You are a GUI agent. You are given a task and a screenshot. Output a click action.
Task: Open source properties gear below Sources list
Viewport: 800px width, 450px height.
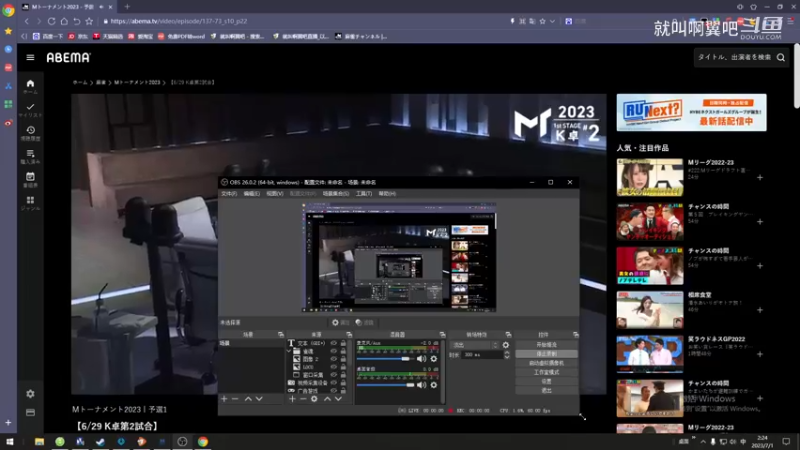(314, 398)
